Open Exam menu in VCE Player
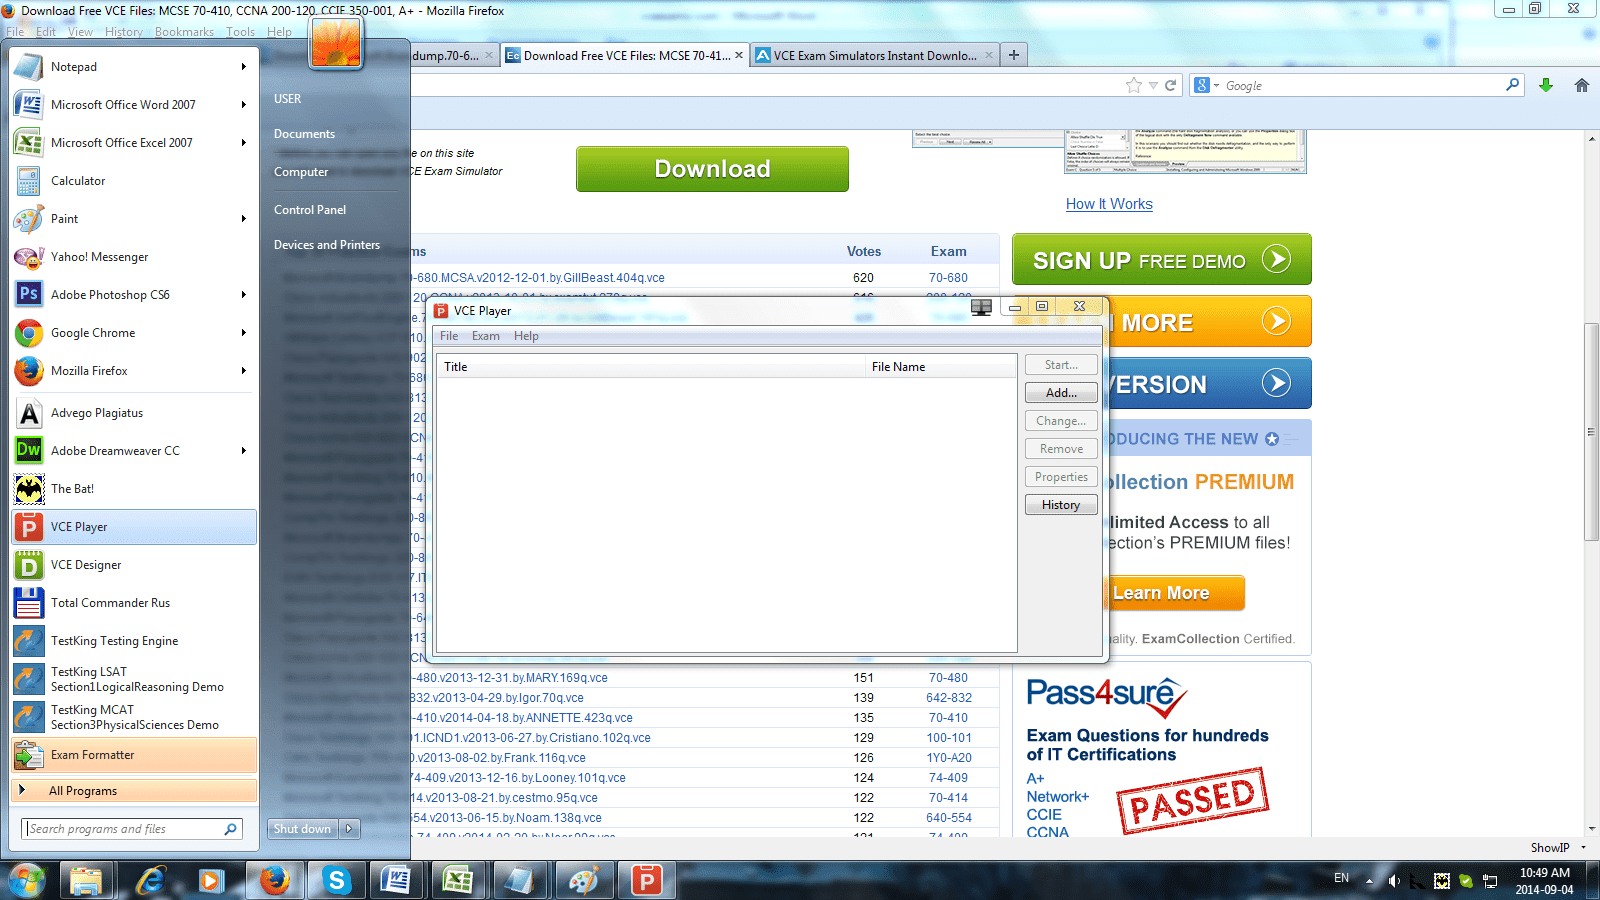Screen dimensions: 1600x900 (486, 336)
